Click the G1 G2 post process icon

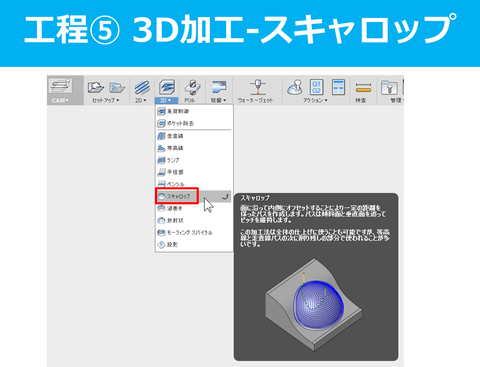tap(317, 87)
